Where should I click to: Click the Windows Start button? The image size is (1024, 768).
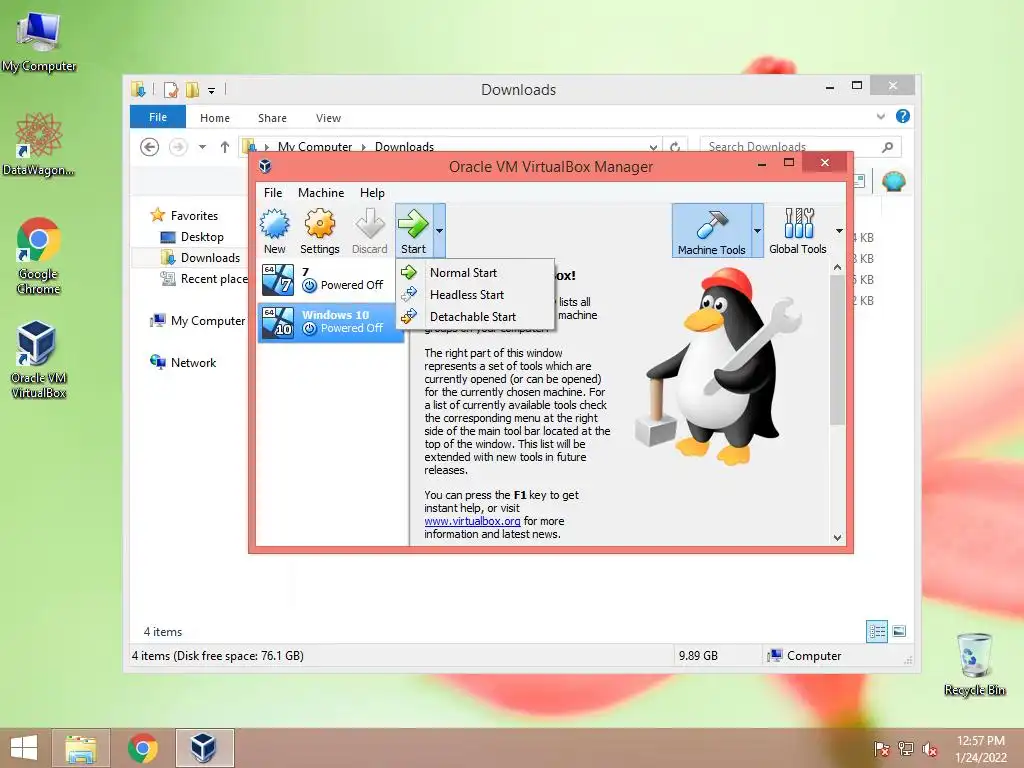point(24,748)
